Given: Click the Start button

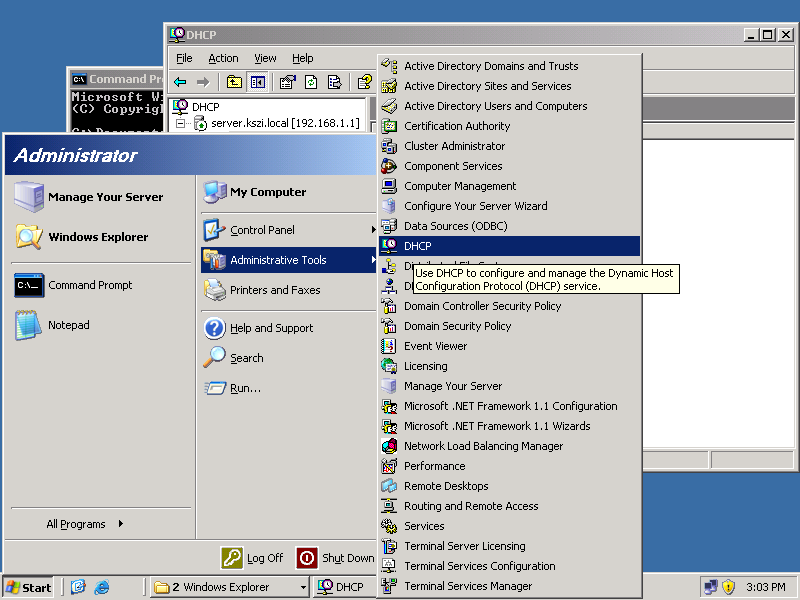Looking at the screenshot, I should (29, 587).
